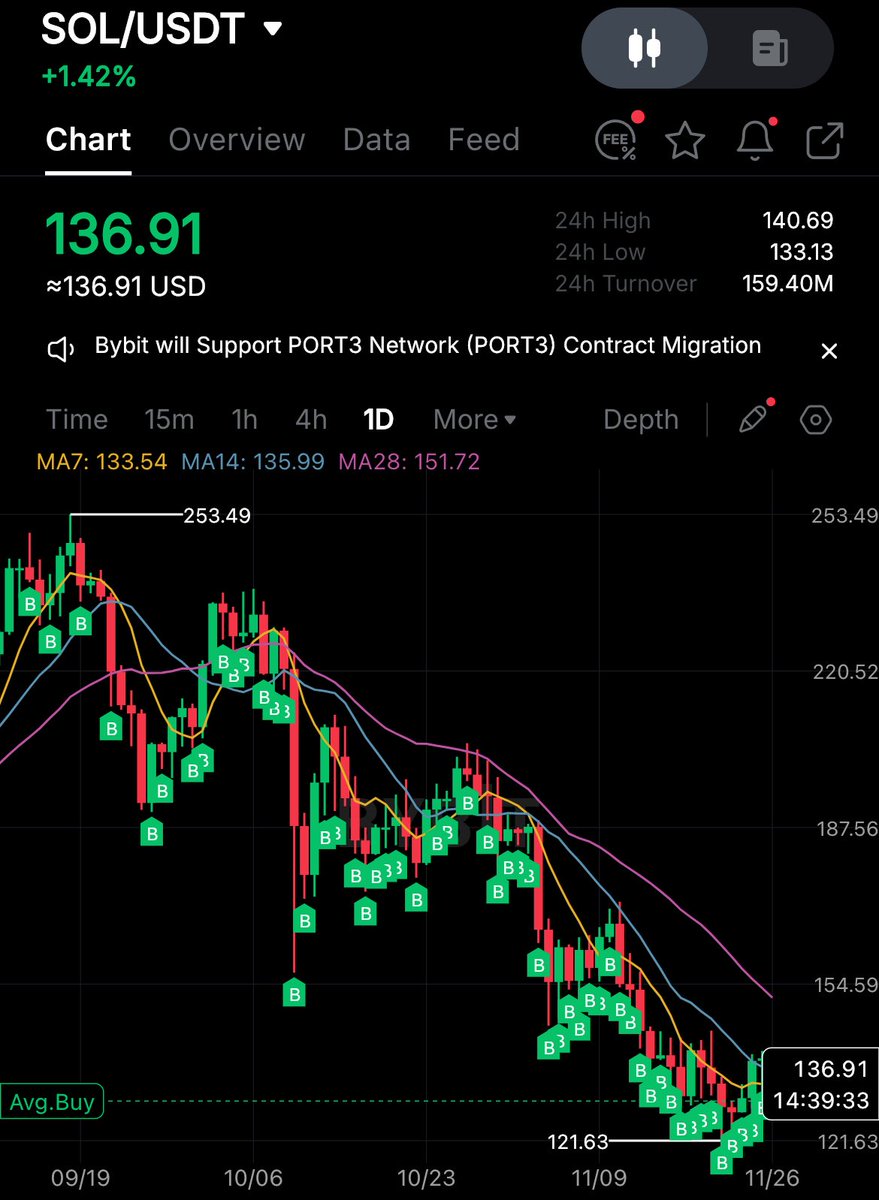Open the drawing tools pencil icon

coord(755,418)
